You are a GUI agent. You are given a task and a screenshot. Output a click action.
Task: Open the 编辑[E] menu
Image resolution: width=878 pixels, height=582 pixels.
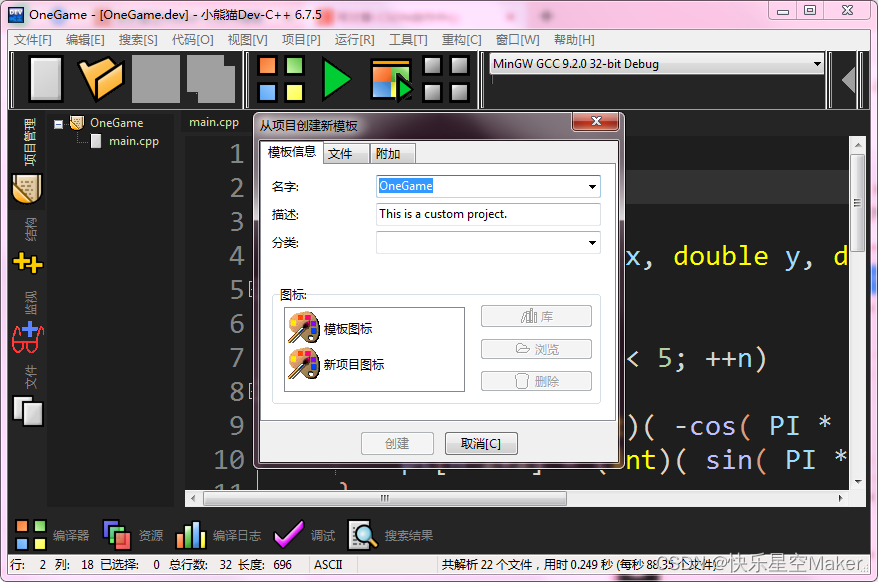[x=85, y=40]
